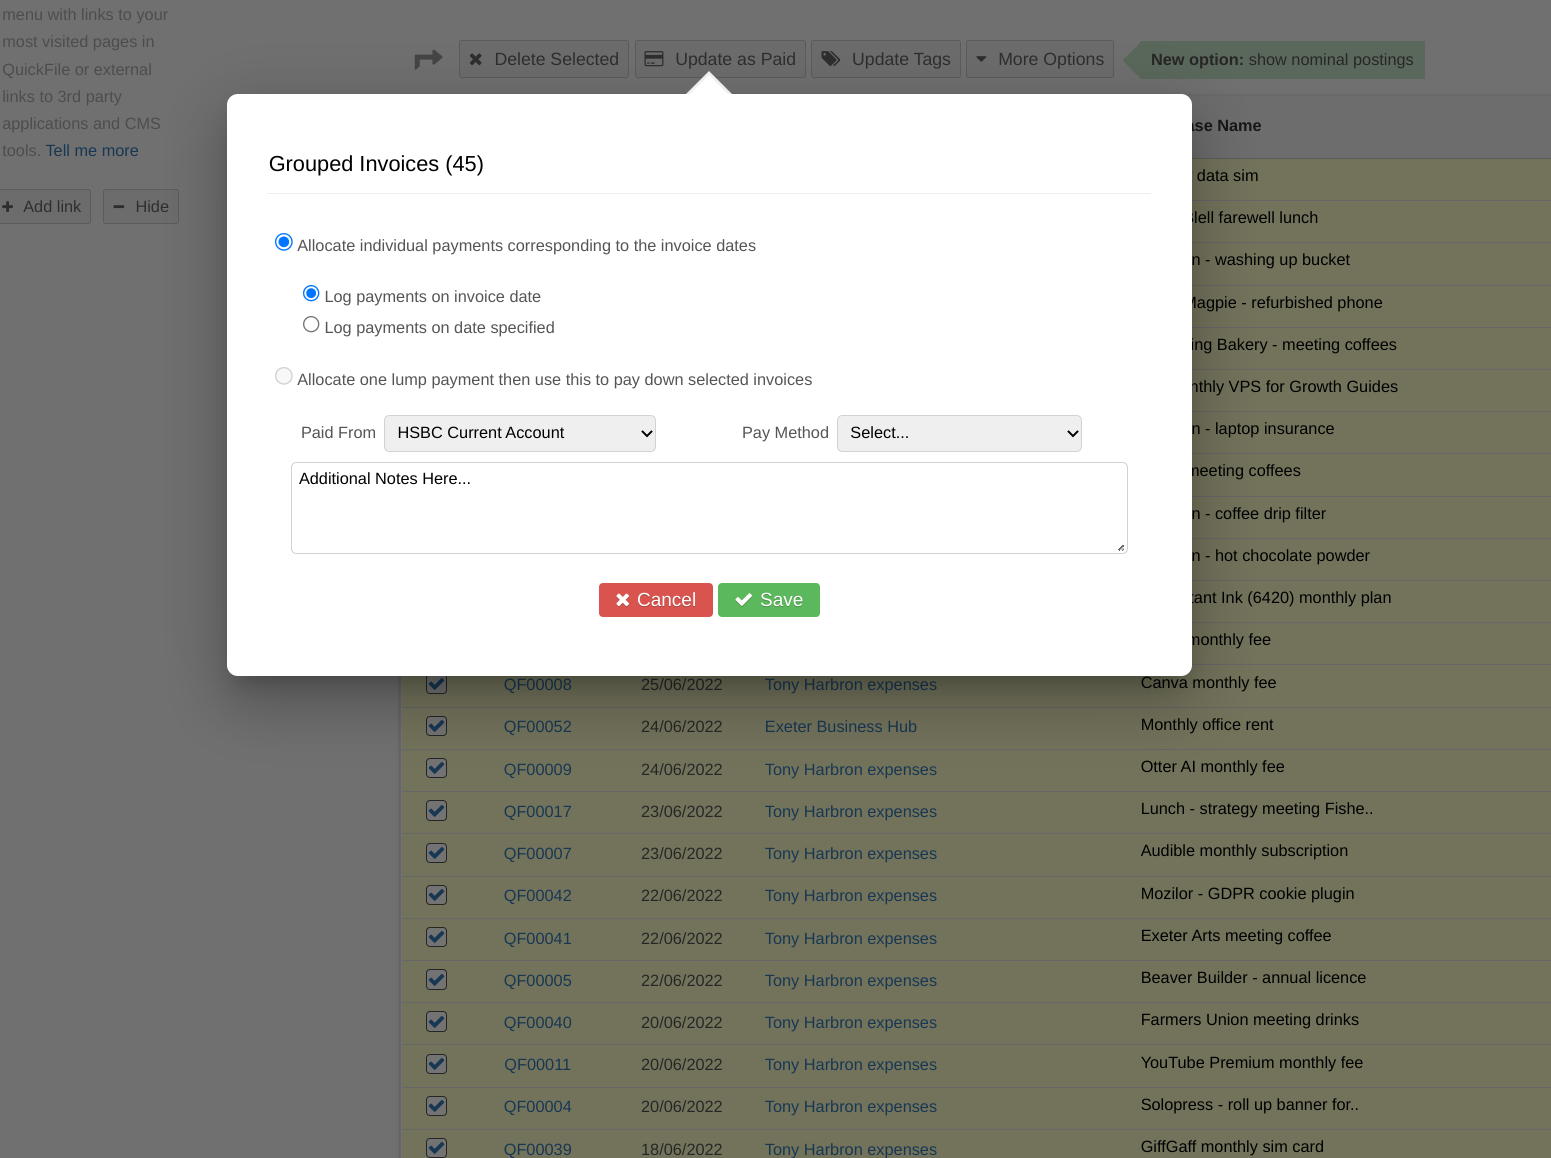Viewport: 1551px width, 1158px height.
Task: Hide the quick links menu
Action: [x=141, y=207]
